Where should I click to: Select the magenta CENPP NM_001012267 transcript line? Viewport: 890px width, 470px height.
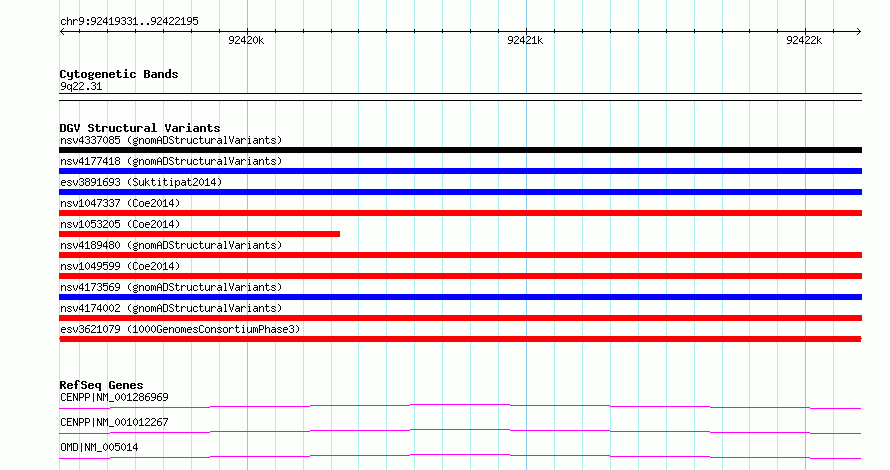[460, 431]
